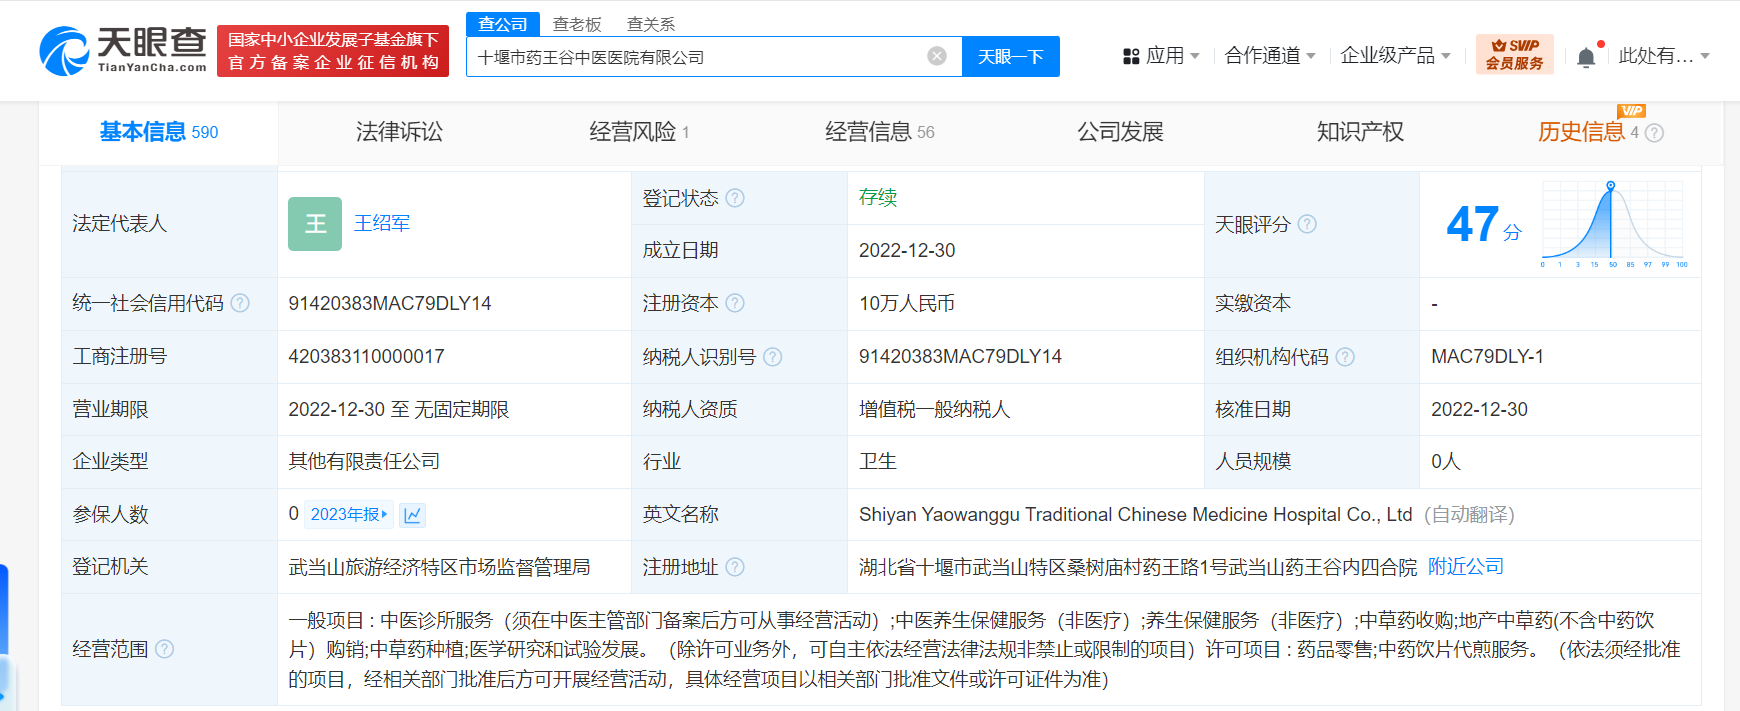Click the TianYanCha logo
The height and width of the screenshot is (711, 1740).
coord(123,50)
